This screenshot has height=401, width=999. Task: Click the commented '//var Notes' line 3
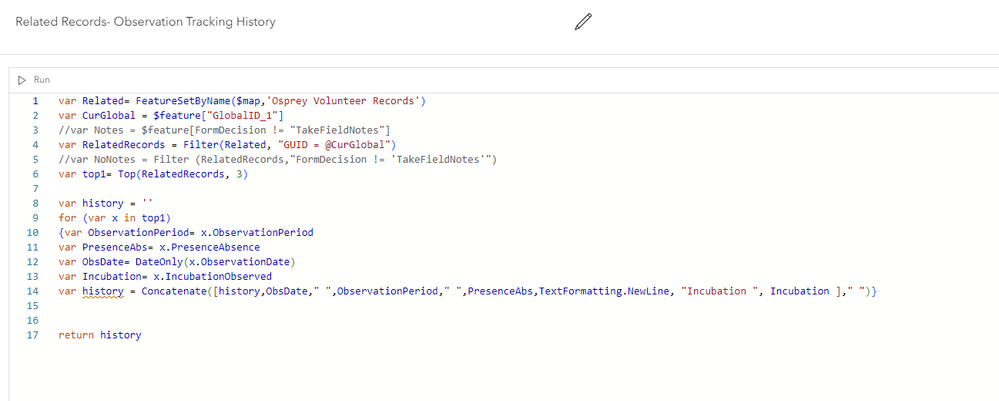coord(224,130)
